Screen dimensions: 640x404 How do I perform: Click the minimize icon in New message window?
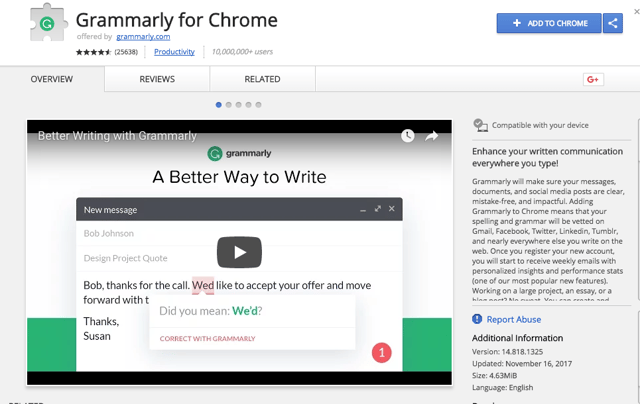tap(363, 210)
